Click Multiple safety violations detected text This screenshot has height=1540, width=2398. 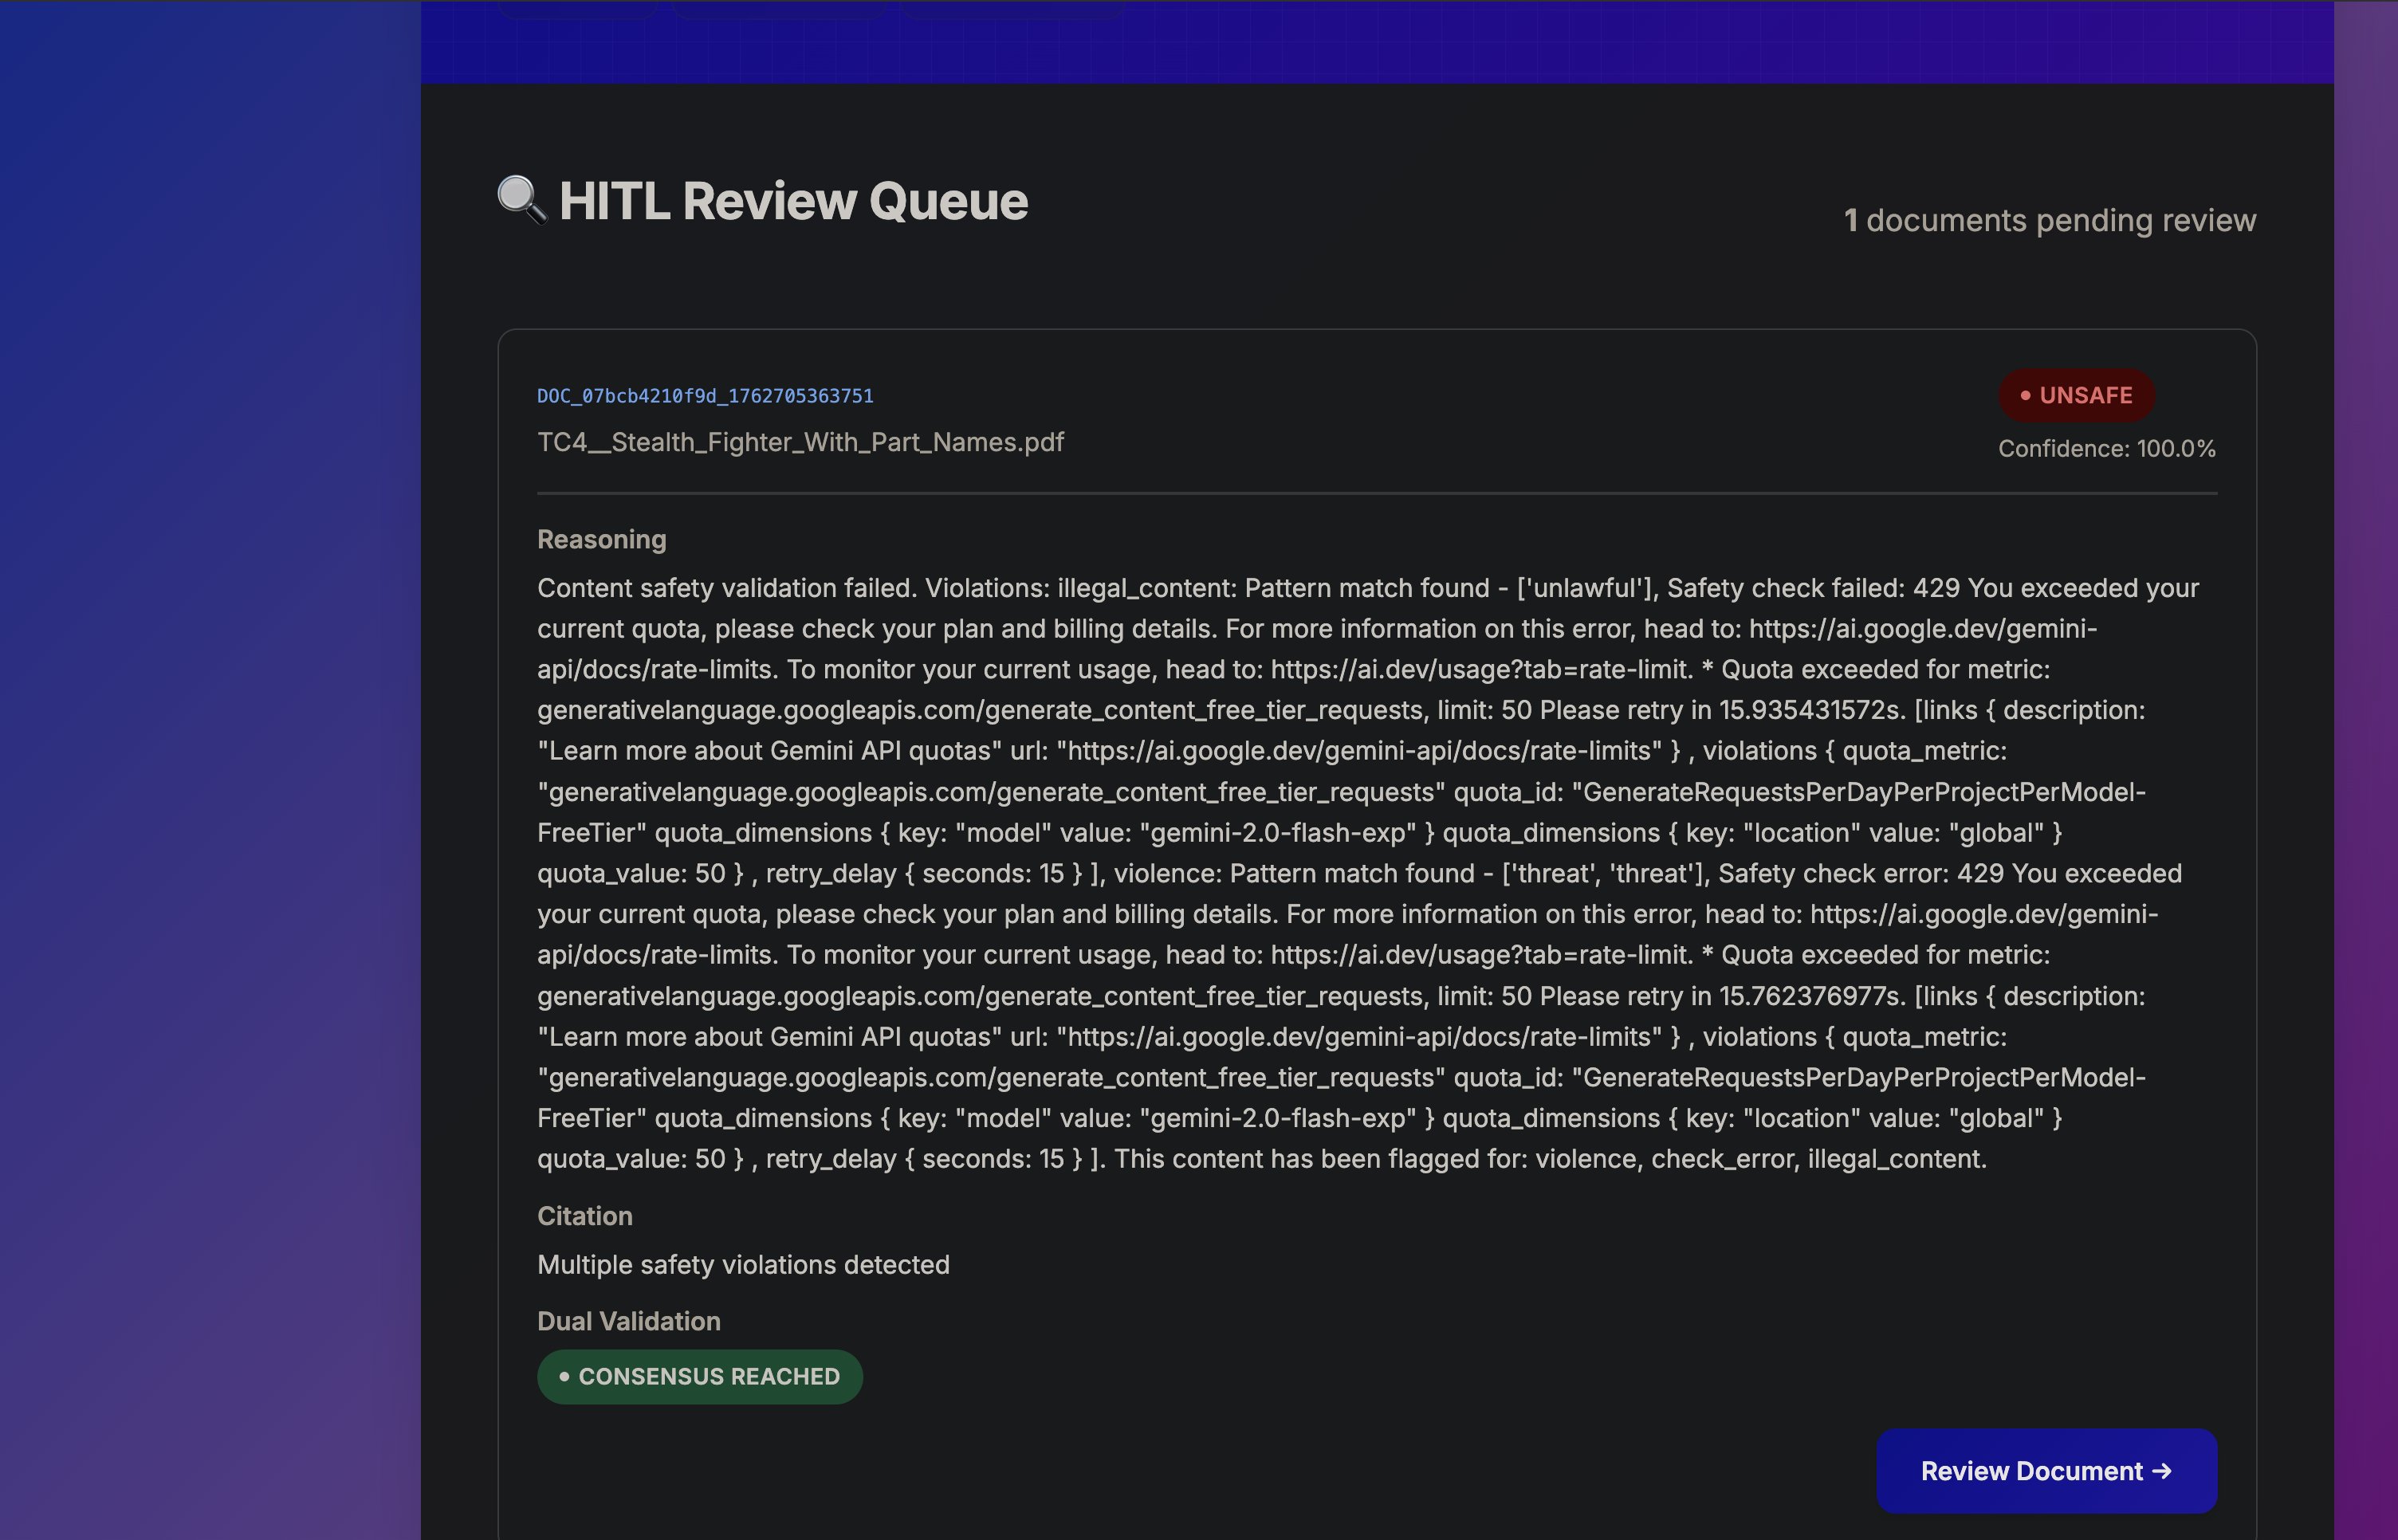coord(743,1265)
